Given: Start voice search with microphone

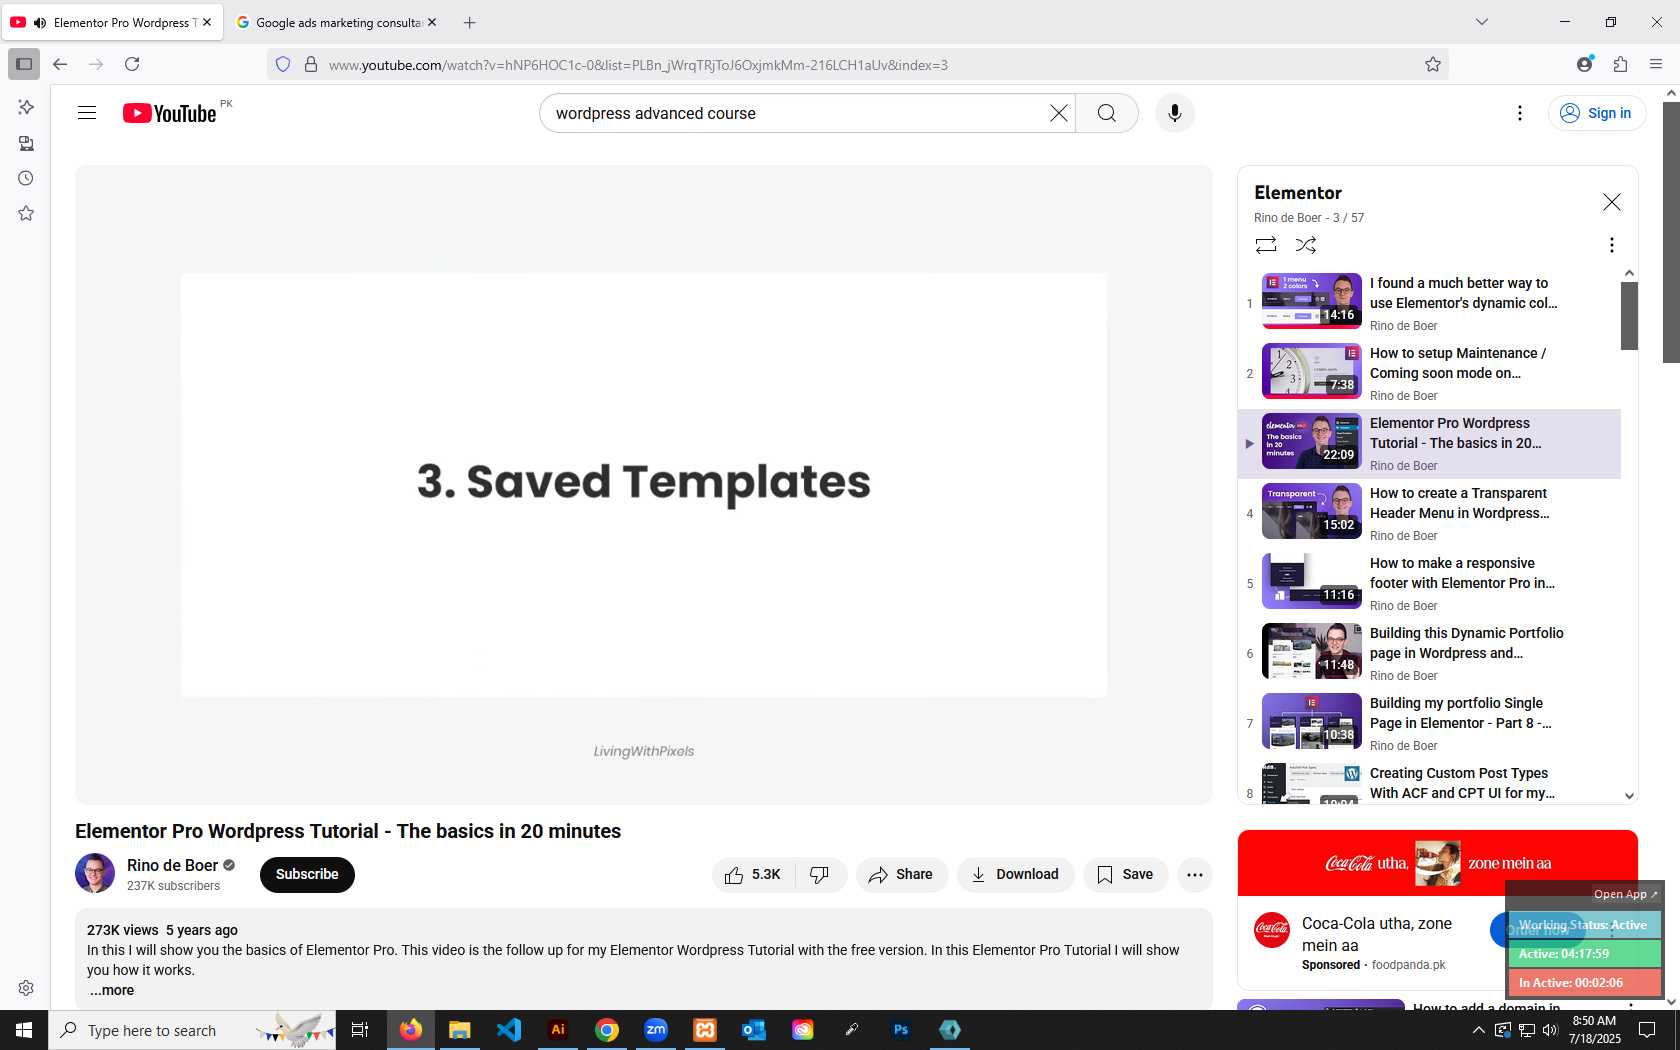Looking at the screenshot, I should [x=1175, y=113].
